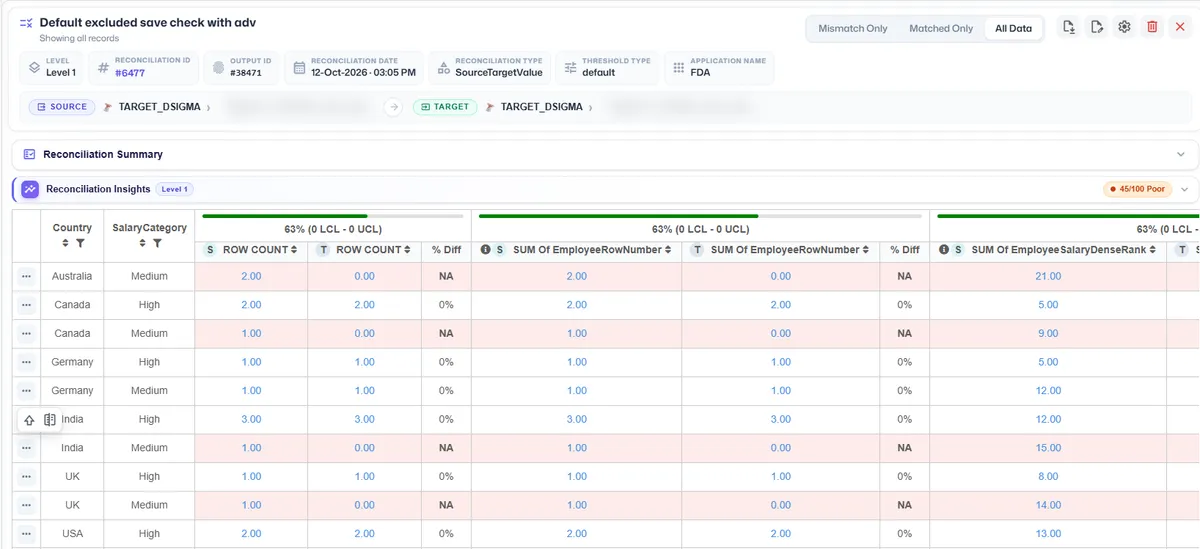The height and width of the screenshot is (549, 1200).
Task: Sort by source ROW COUNT column
Action: click(294, 250)
